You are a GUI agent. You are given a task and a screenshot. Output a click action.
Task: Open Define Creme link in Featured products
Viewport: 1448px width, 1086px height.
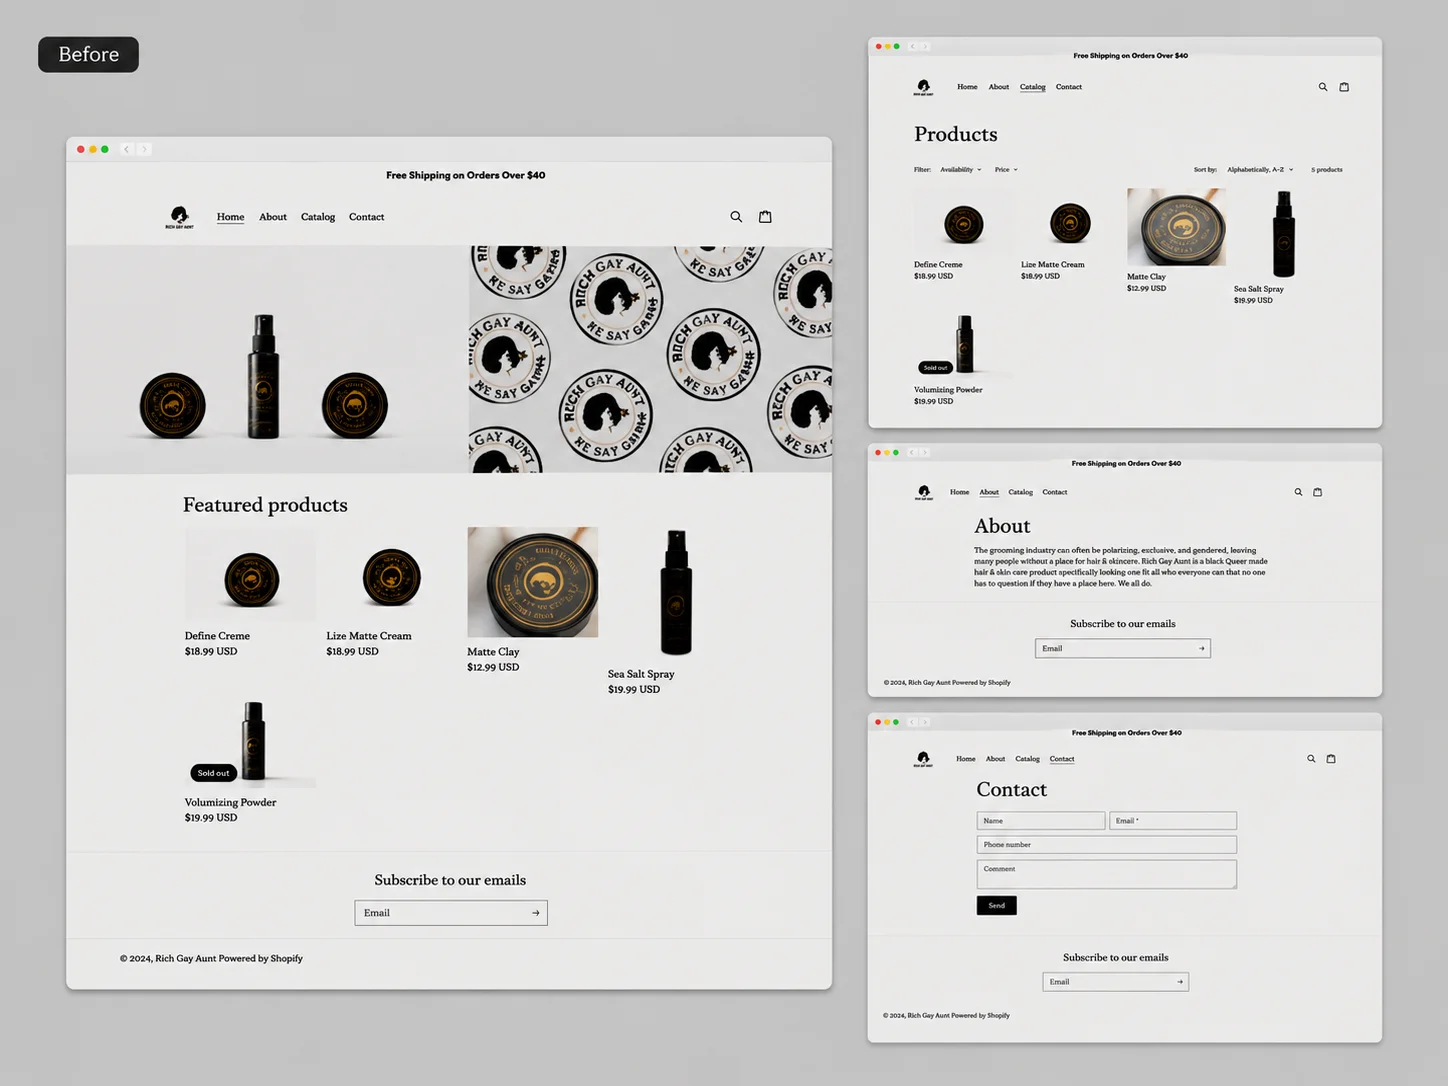[217, 636]
